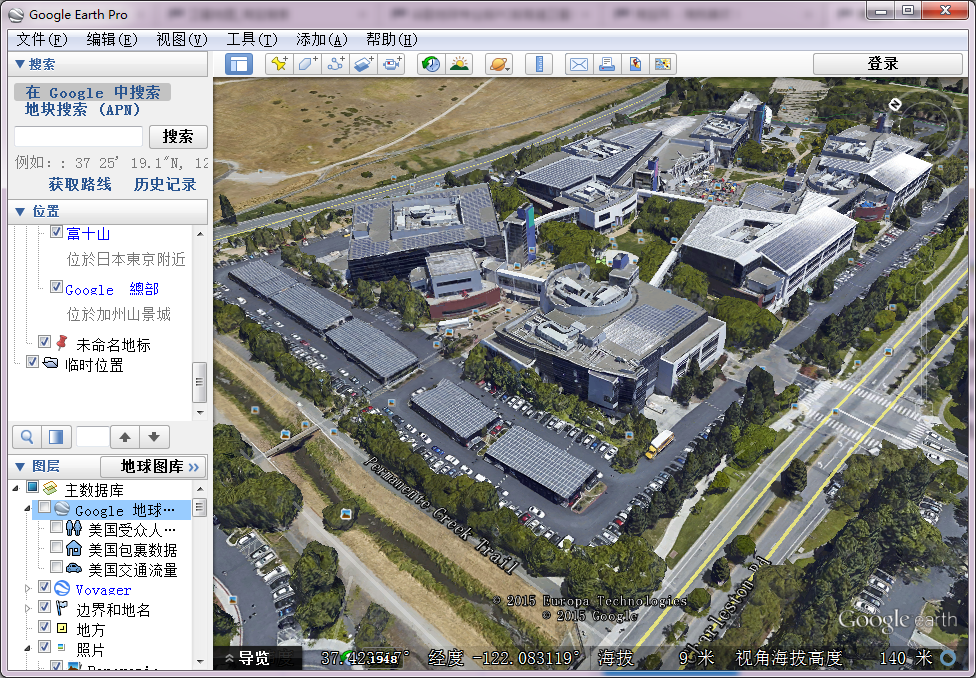
Task: Open the 视图(V) menu
Action: (x=182, y=40)
